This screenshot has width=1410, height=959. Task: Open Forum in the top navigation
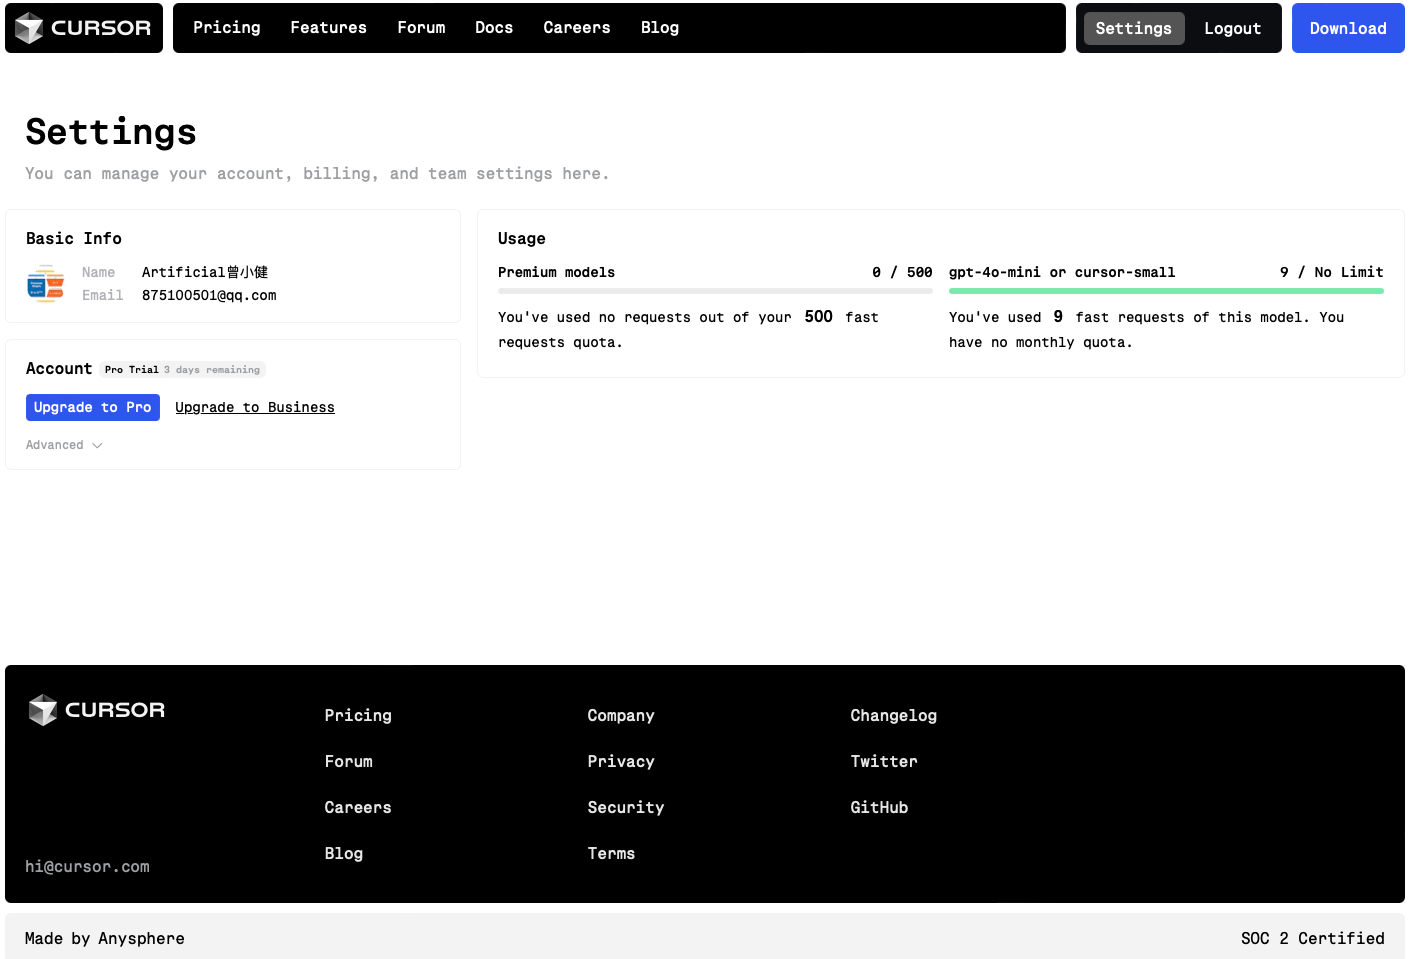pyautogui.click(x=421, y=28)
